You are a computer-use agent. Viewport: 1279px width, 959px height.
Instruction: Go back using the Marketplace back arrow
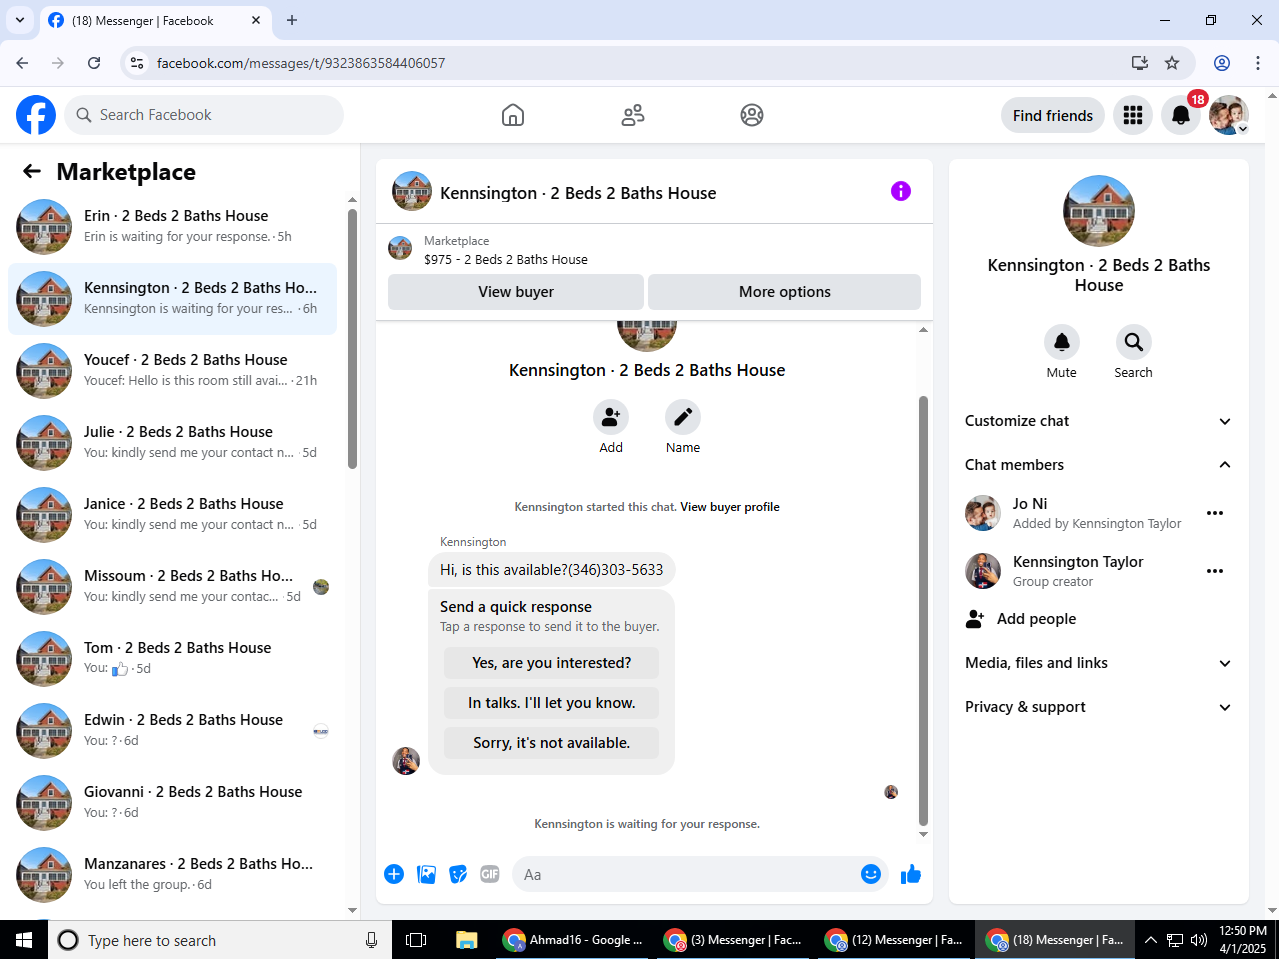[x=32, y=171]
